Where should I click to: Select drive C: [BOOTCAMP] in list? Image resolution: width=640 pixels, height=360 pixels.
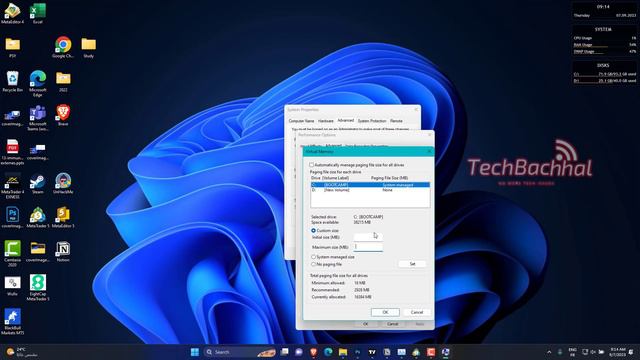pyautogui.click(x=370, y=185)
